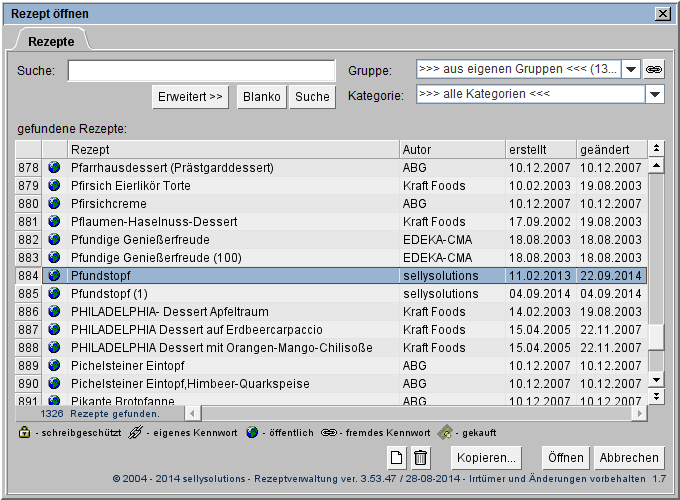Switch to the Rezepte tab
Image resolution: width=680 pixels, height=500 pixels.
pos(51,41)
